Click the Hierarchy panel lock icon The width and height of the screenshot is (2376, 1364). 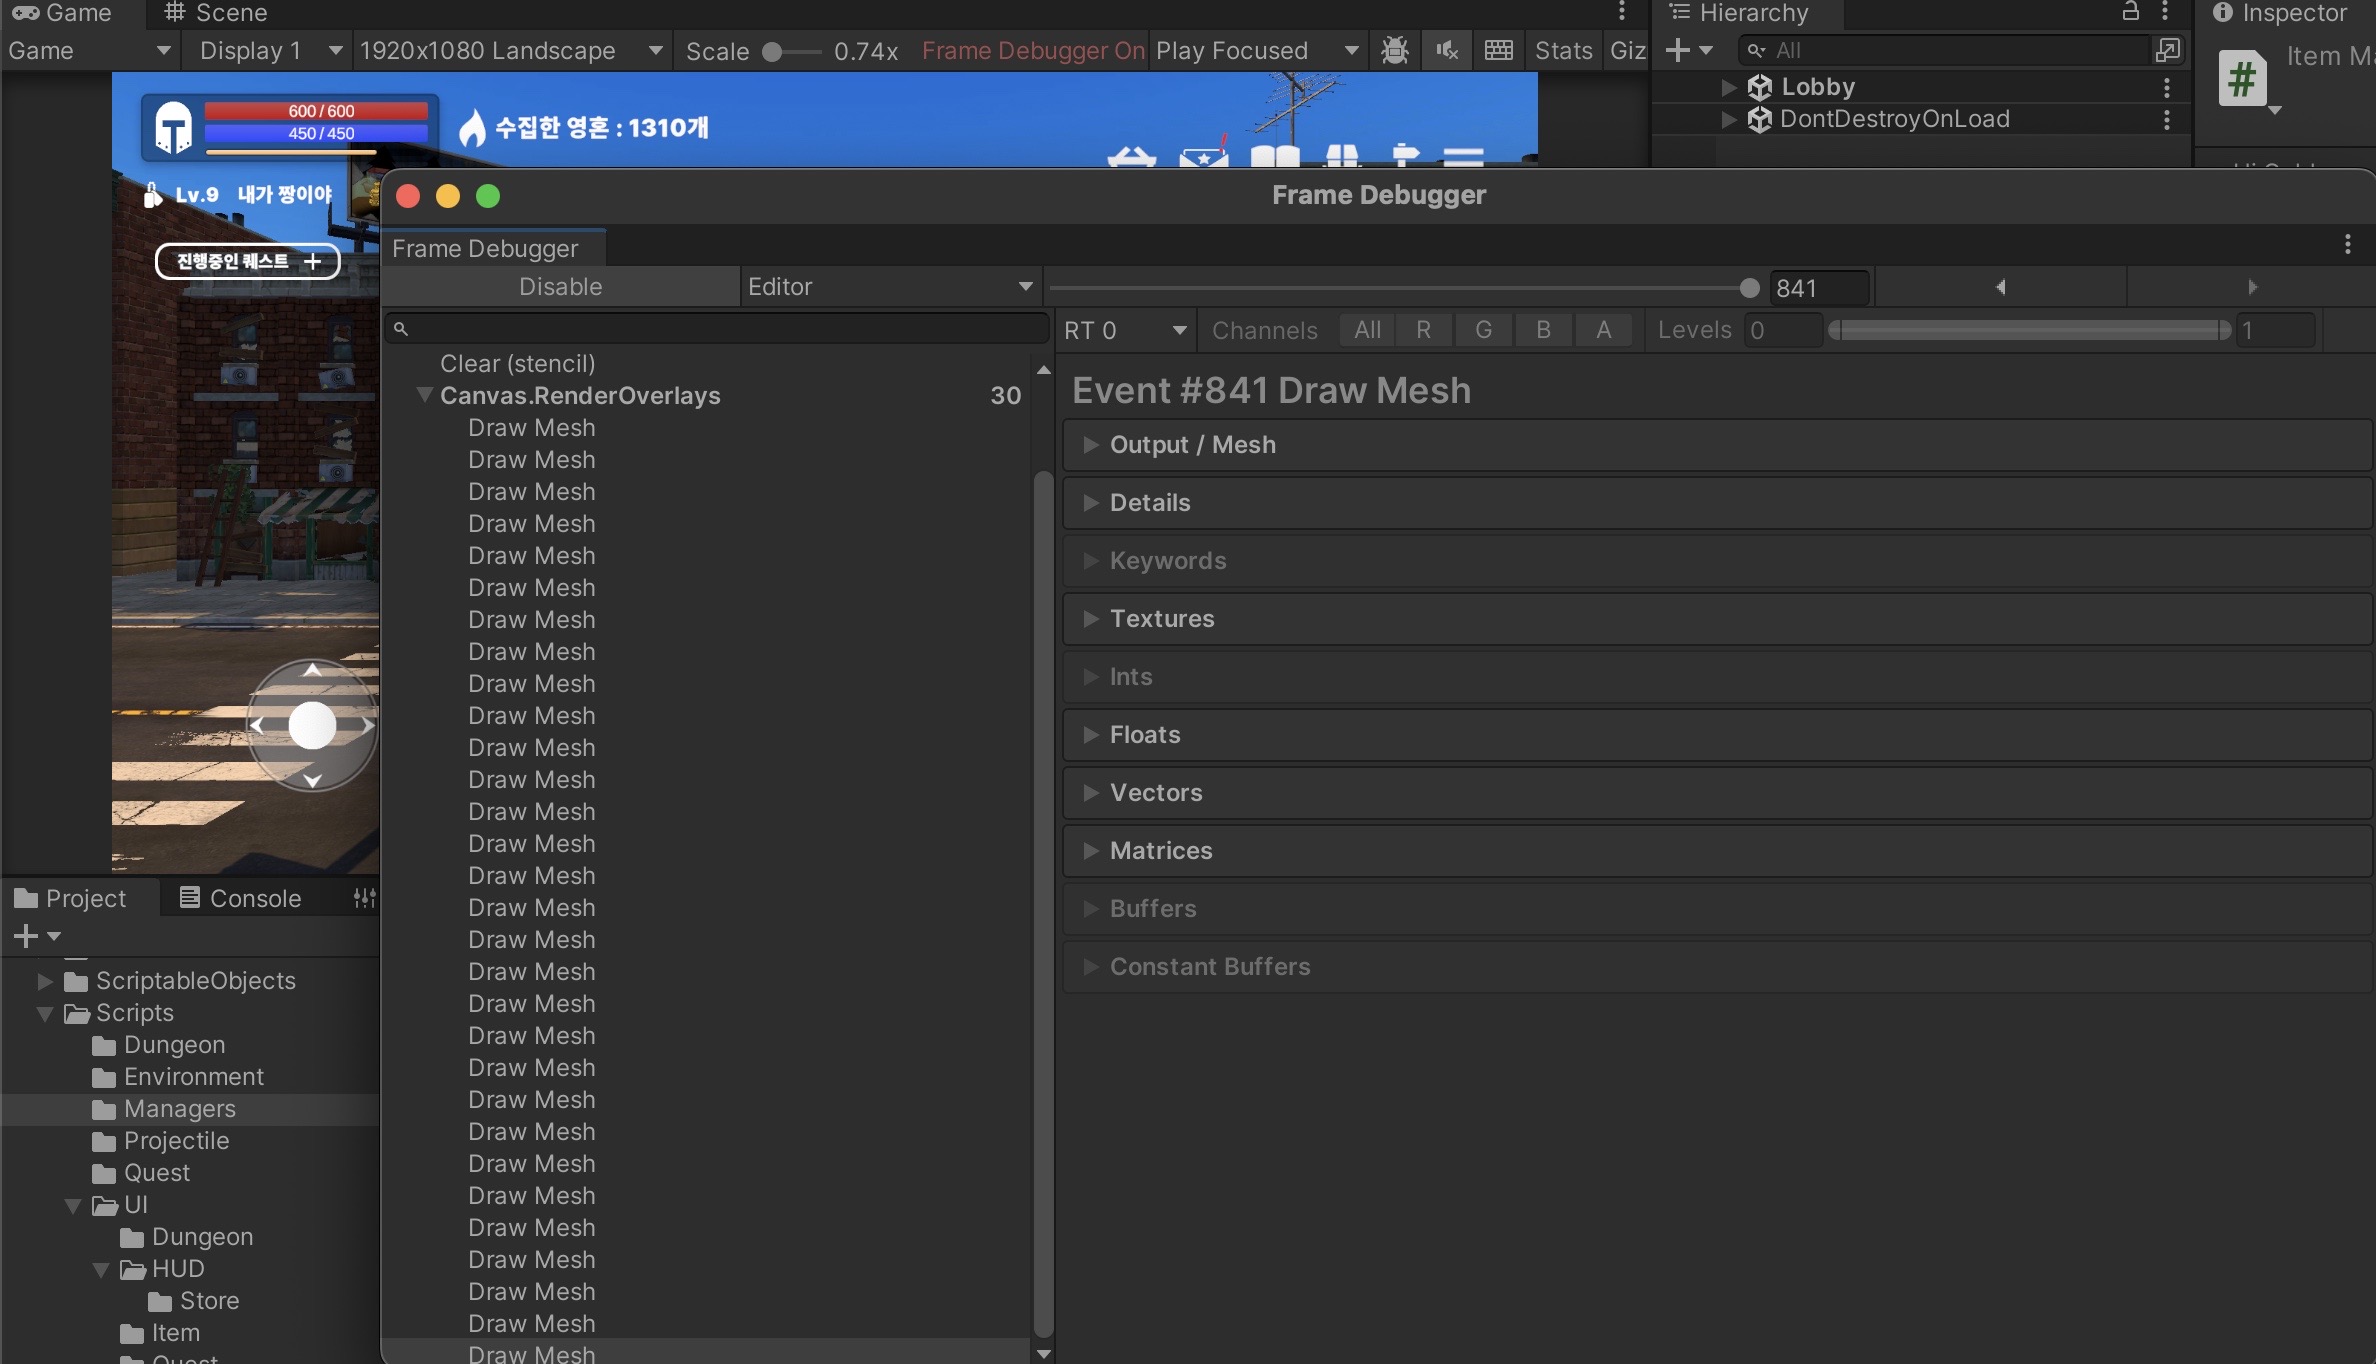(x=2130, y=12)
